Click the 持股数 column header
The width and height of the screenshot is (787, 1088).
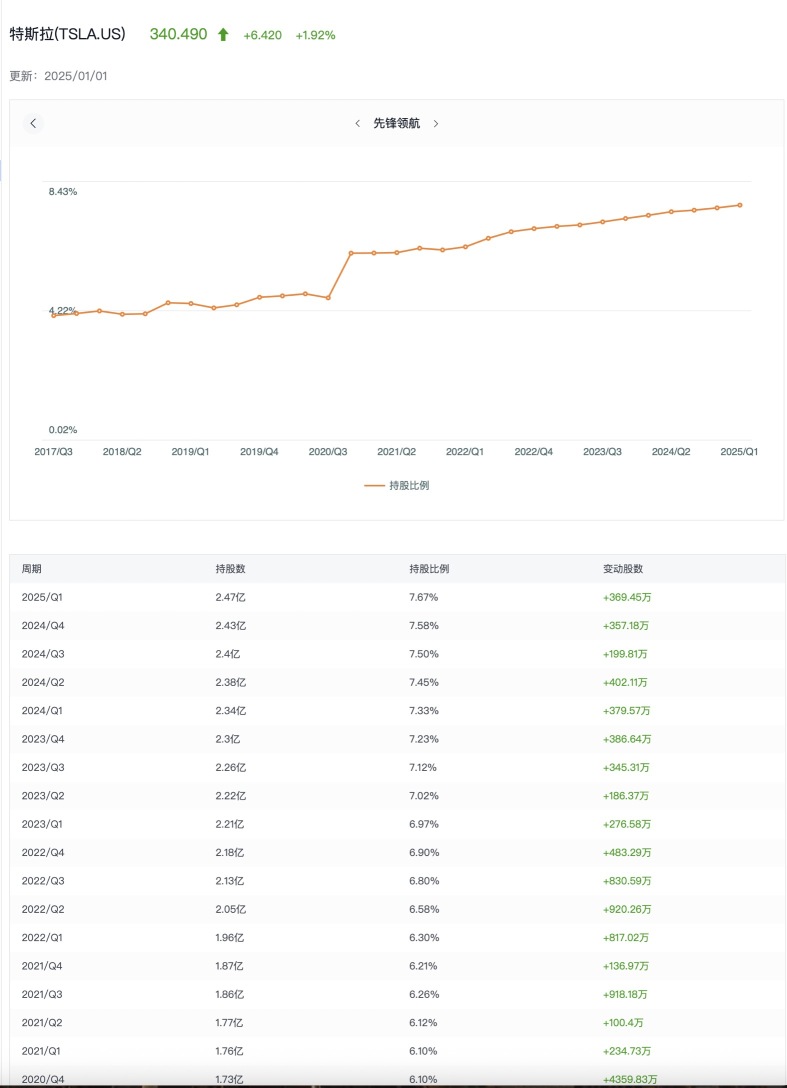(x=230, y=569)
